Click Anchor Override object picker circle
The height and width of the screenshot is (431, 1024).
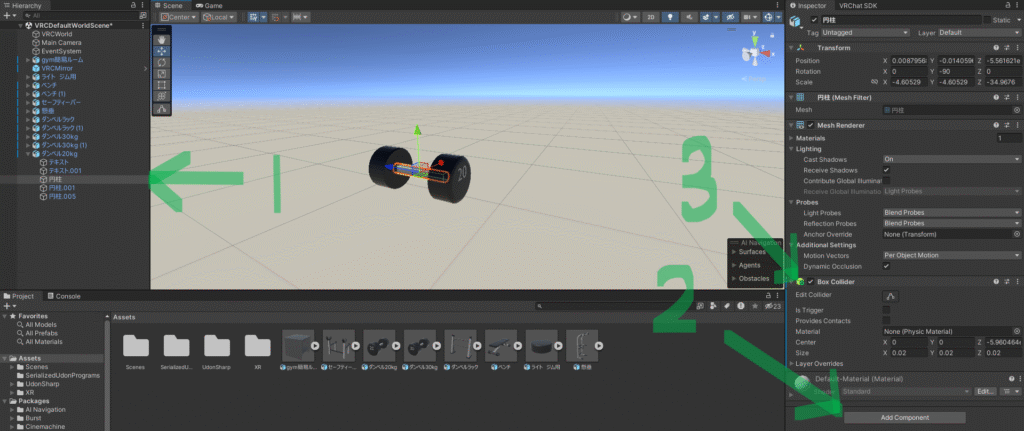1017,234
